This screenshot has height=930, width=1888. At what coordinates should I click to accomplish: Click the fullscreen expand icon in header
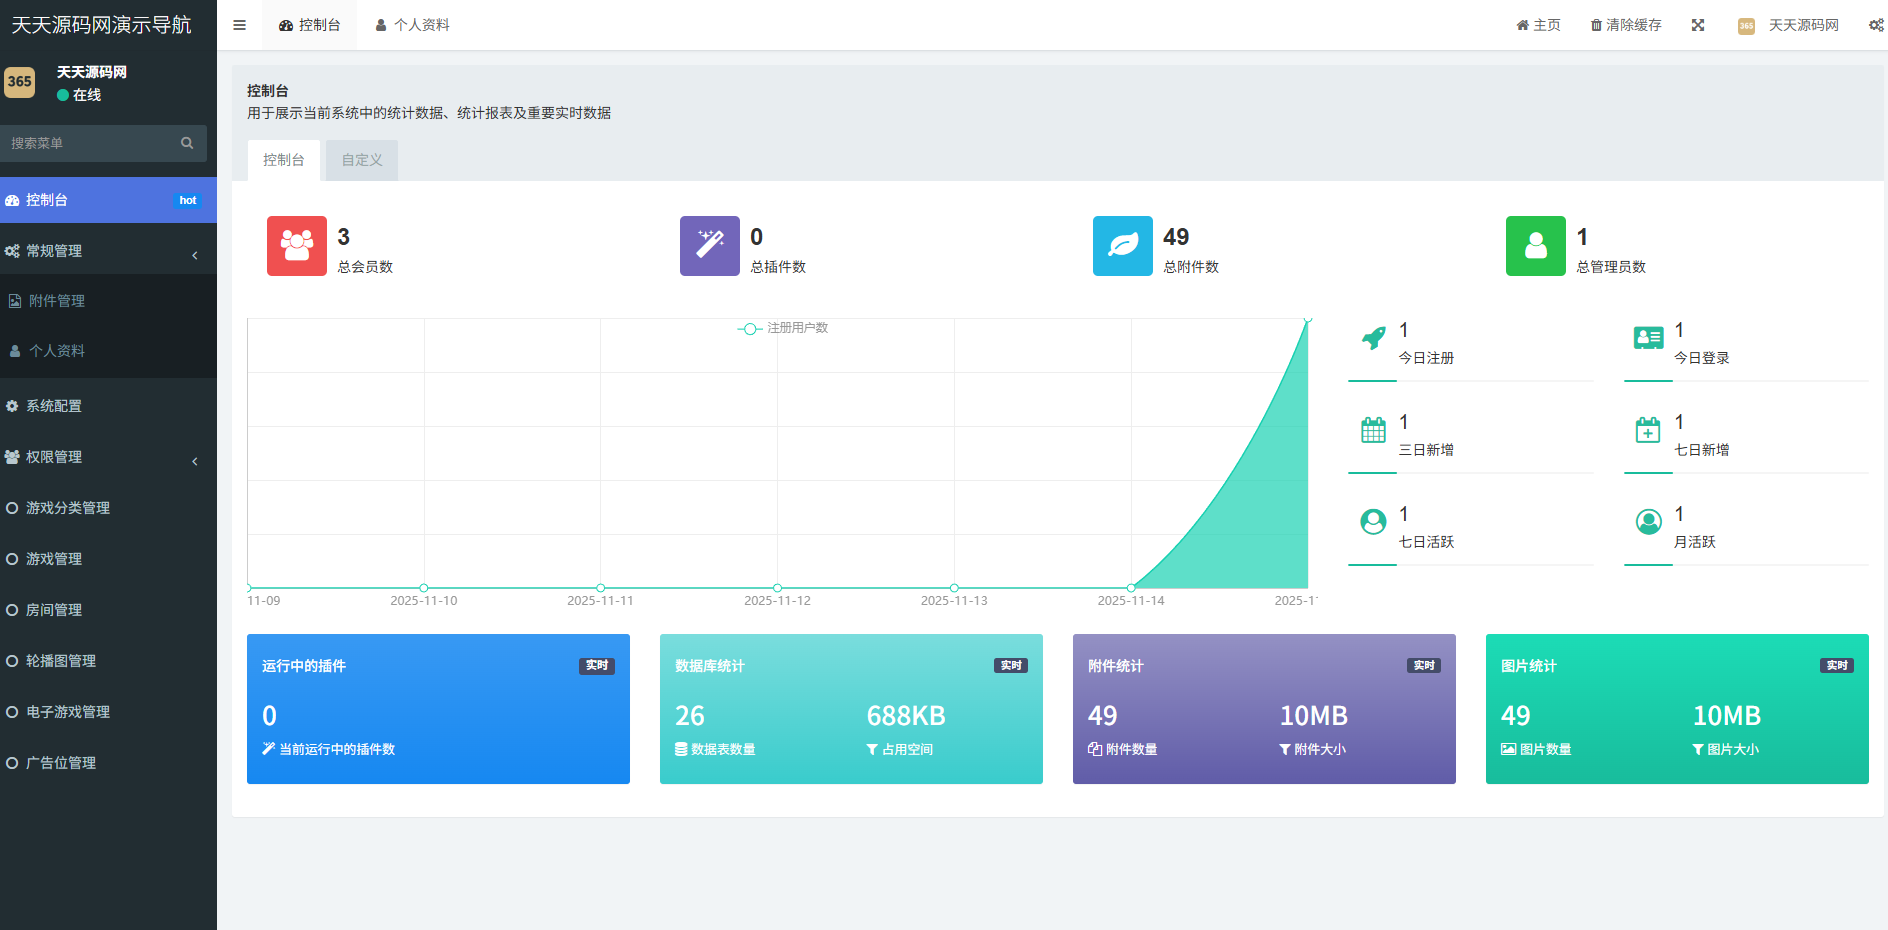pyautogui.click(x=1698, y=25)
